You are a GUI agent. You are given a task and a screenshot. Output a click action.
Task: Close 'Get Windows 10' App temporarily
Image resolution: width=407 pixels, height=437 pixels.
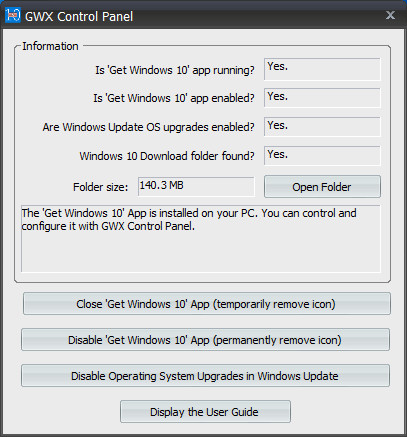[206, 304]
